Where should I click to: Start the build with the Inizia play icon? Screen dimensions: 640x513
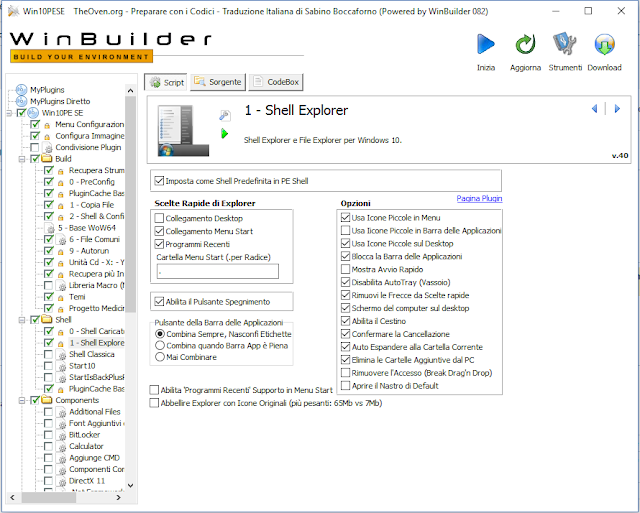pyautogui.click(x=486, y=44)
